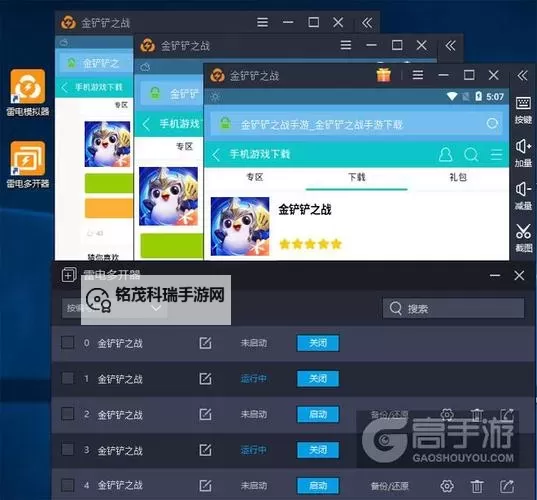Click 启动 button for instance 4
The image size is (537, 500).
tap(318, 486)
